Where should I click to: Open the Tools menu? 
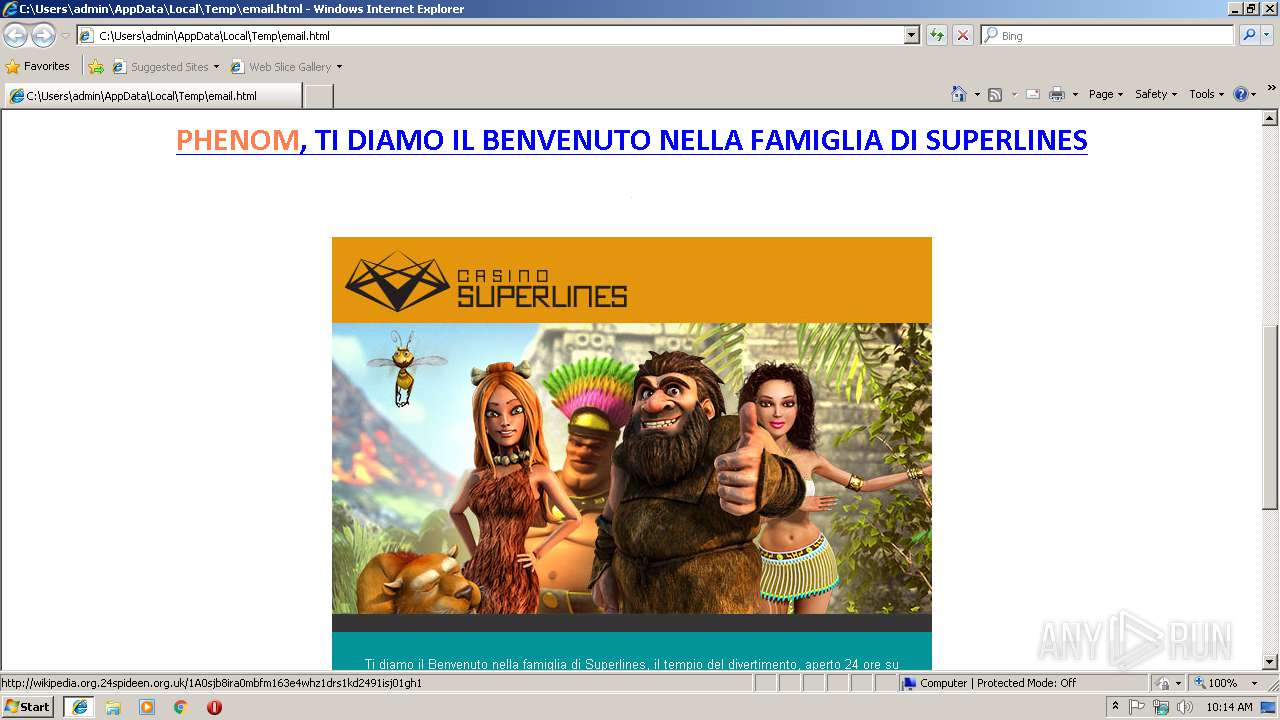click(x=1206, y=94)
